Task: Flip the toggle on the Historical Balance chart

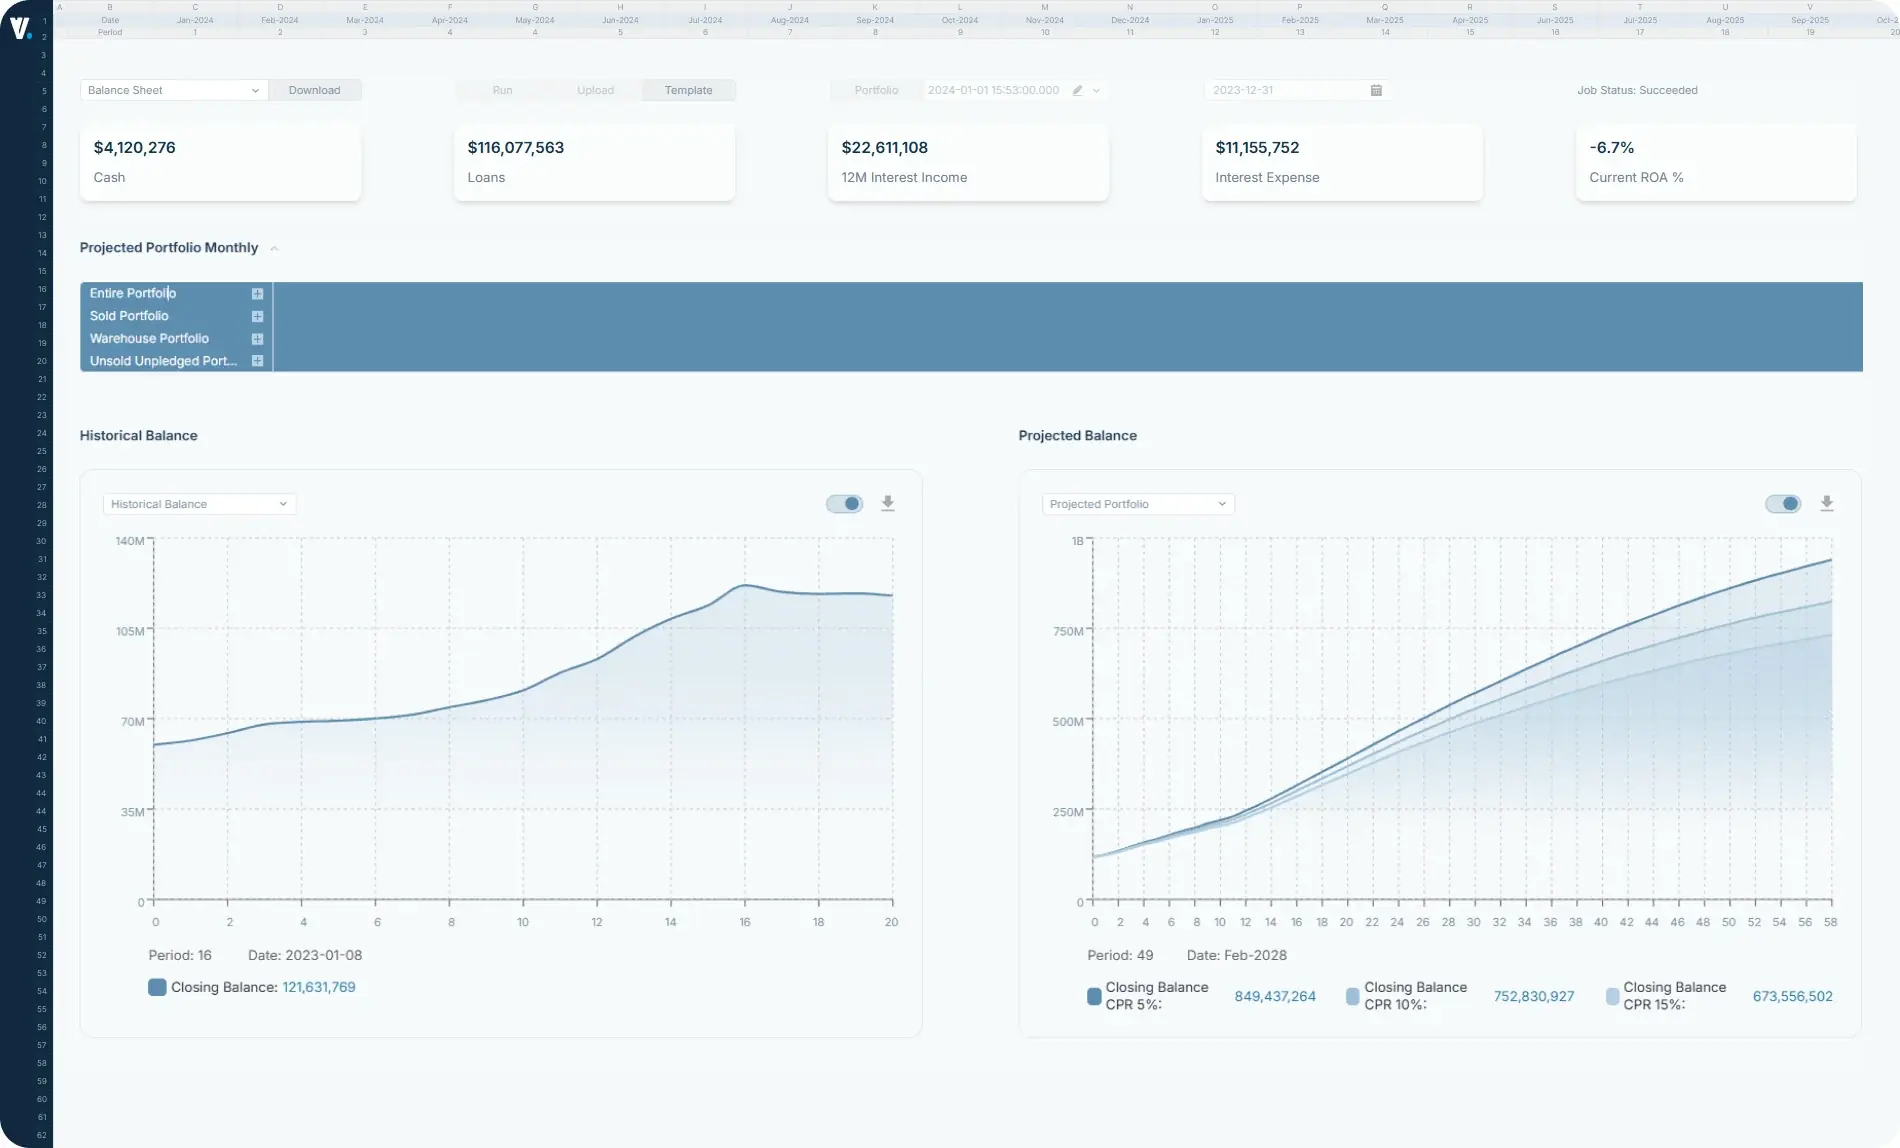Action: click(x=844, y=503)
